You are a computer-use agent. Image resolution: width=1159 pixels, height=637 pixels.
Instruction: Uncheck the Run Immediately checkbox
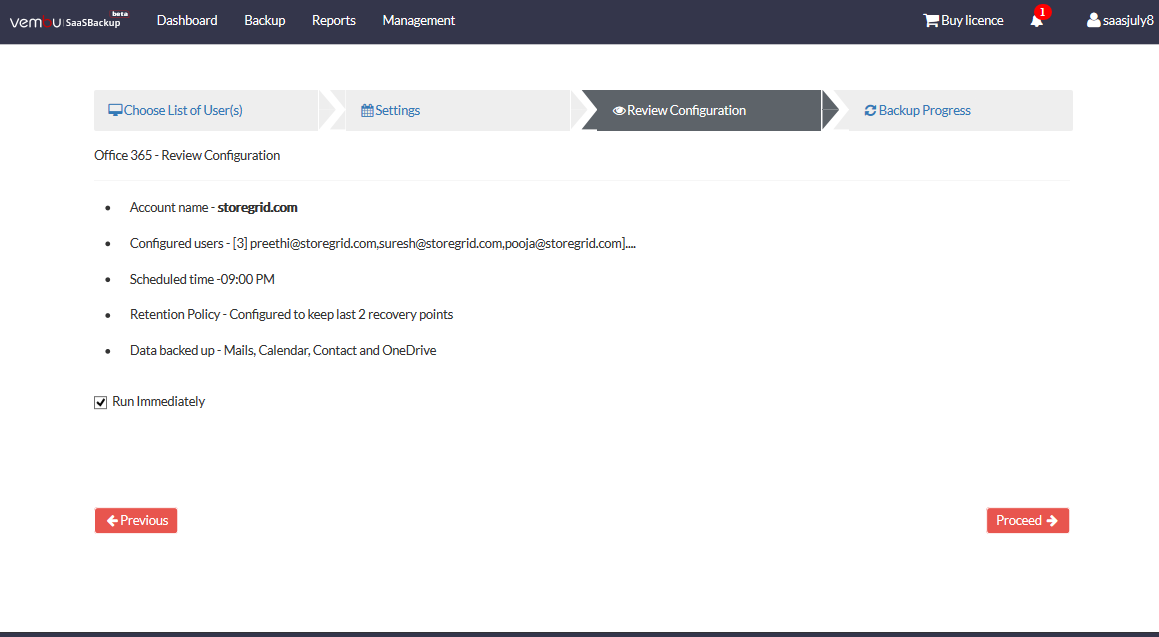point(101,402)
